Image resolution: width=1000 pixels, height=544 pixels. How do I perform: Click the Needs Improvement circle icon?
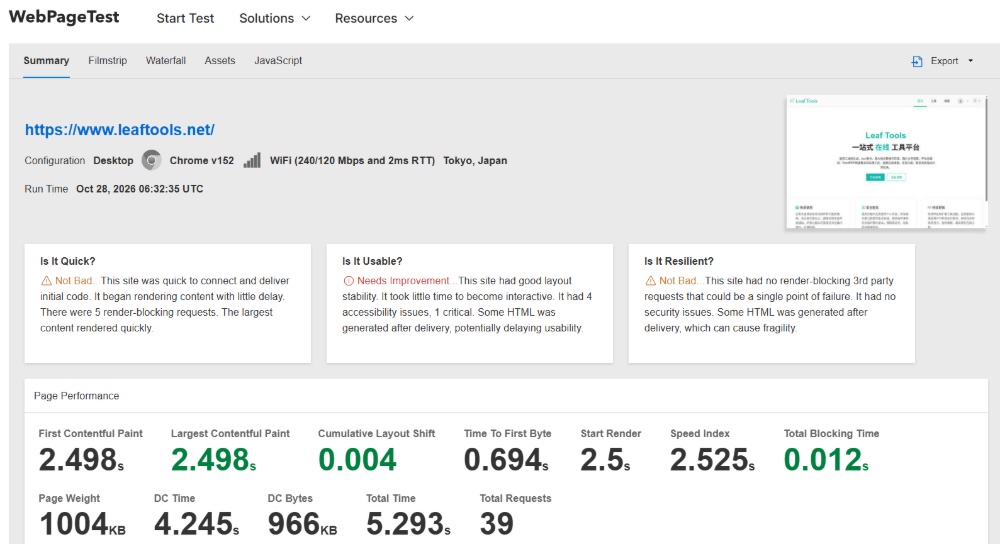click(x=348, y=281)
